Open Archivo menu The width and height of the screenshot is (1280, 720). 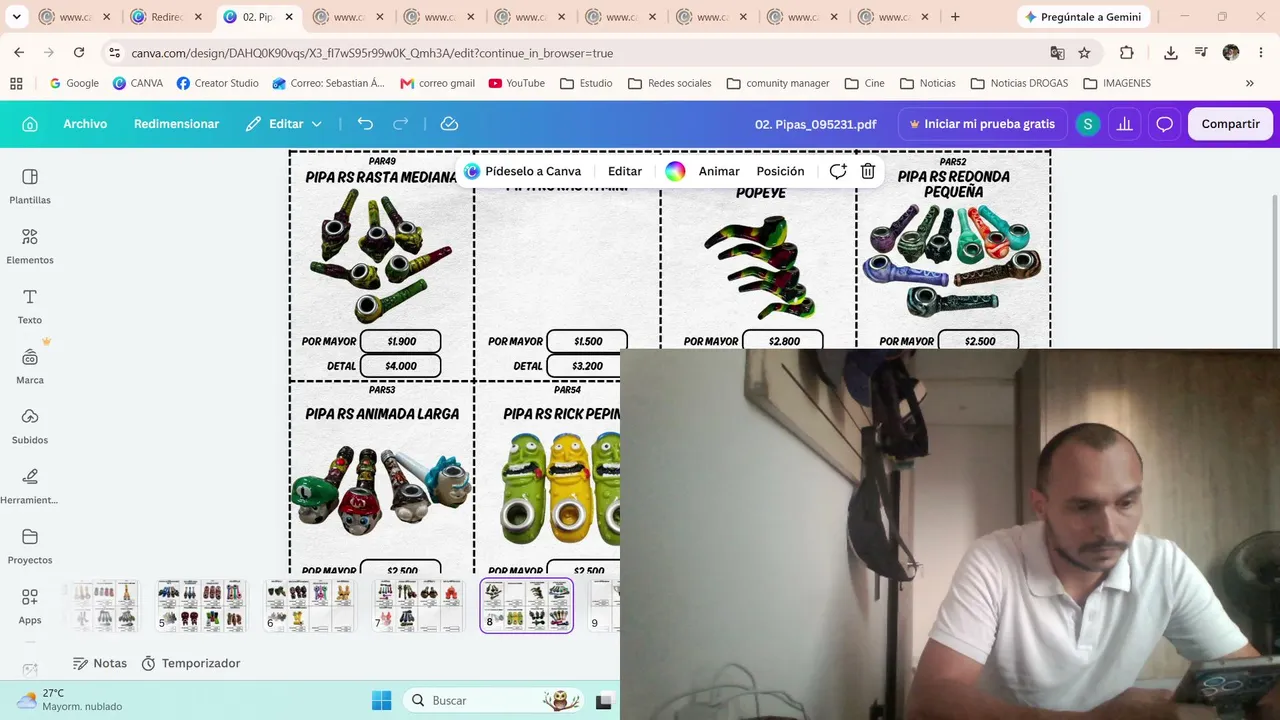(85, 124)
